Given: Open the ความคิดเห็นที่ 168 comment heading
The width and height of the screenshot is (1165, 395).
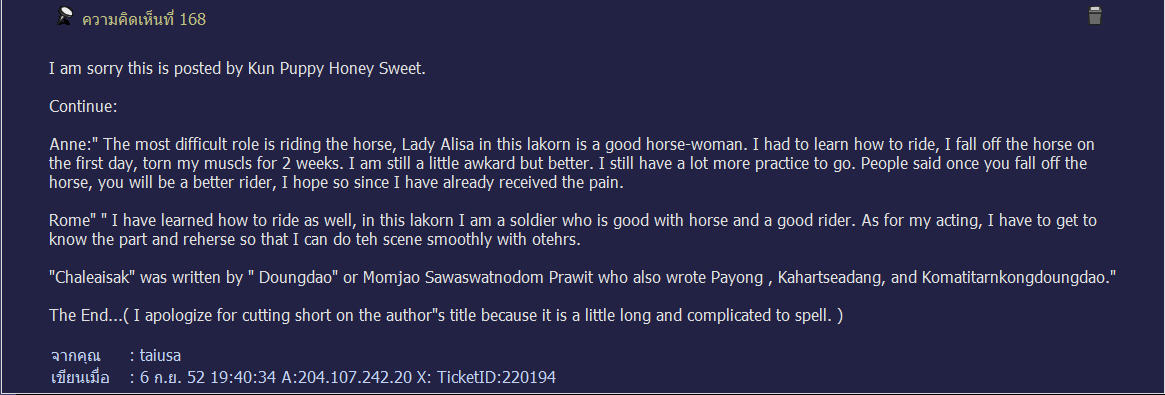Looking at the screenshot, I should point(143,20).
